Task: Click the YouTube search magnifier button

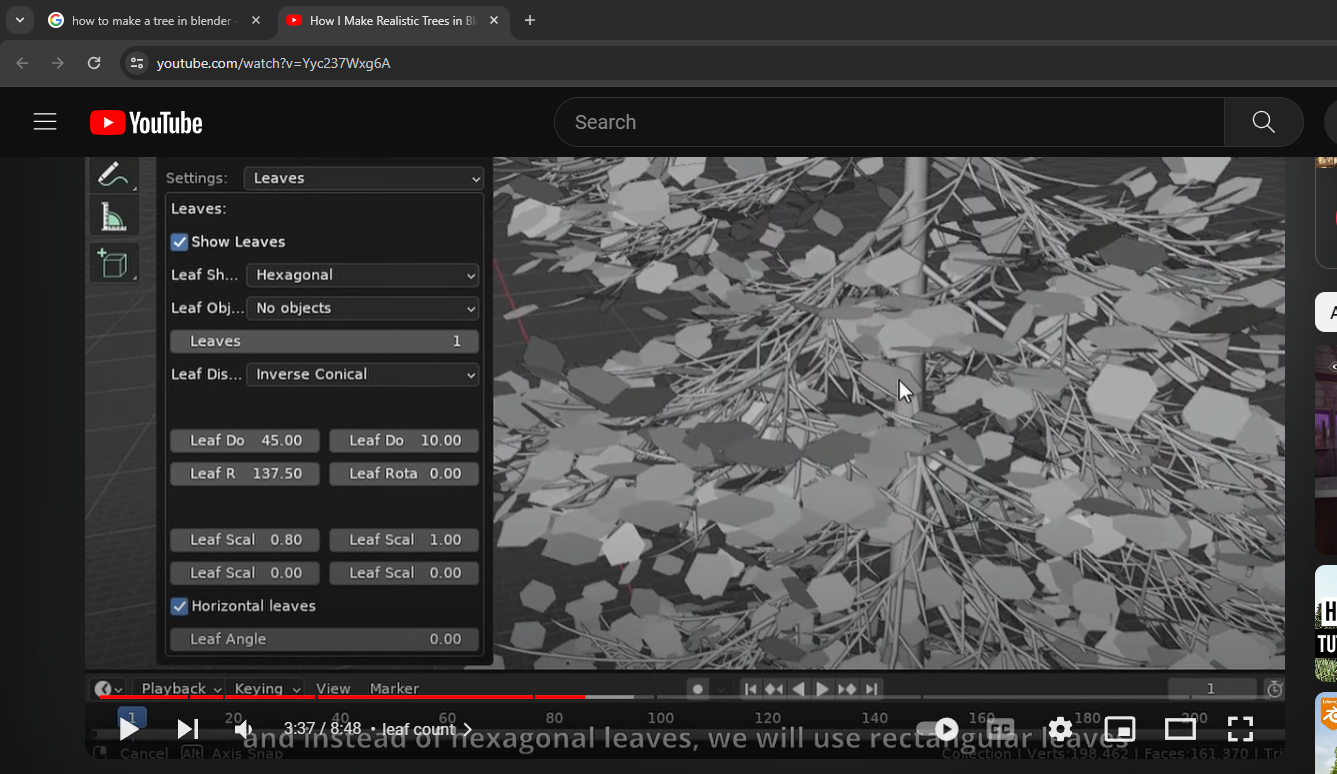Action: coord(1264,122)
